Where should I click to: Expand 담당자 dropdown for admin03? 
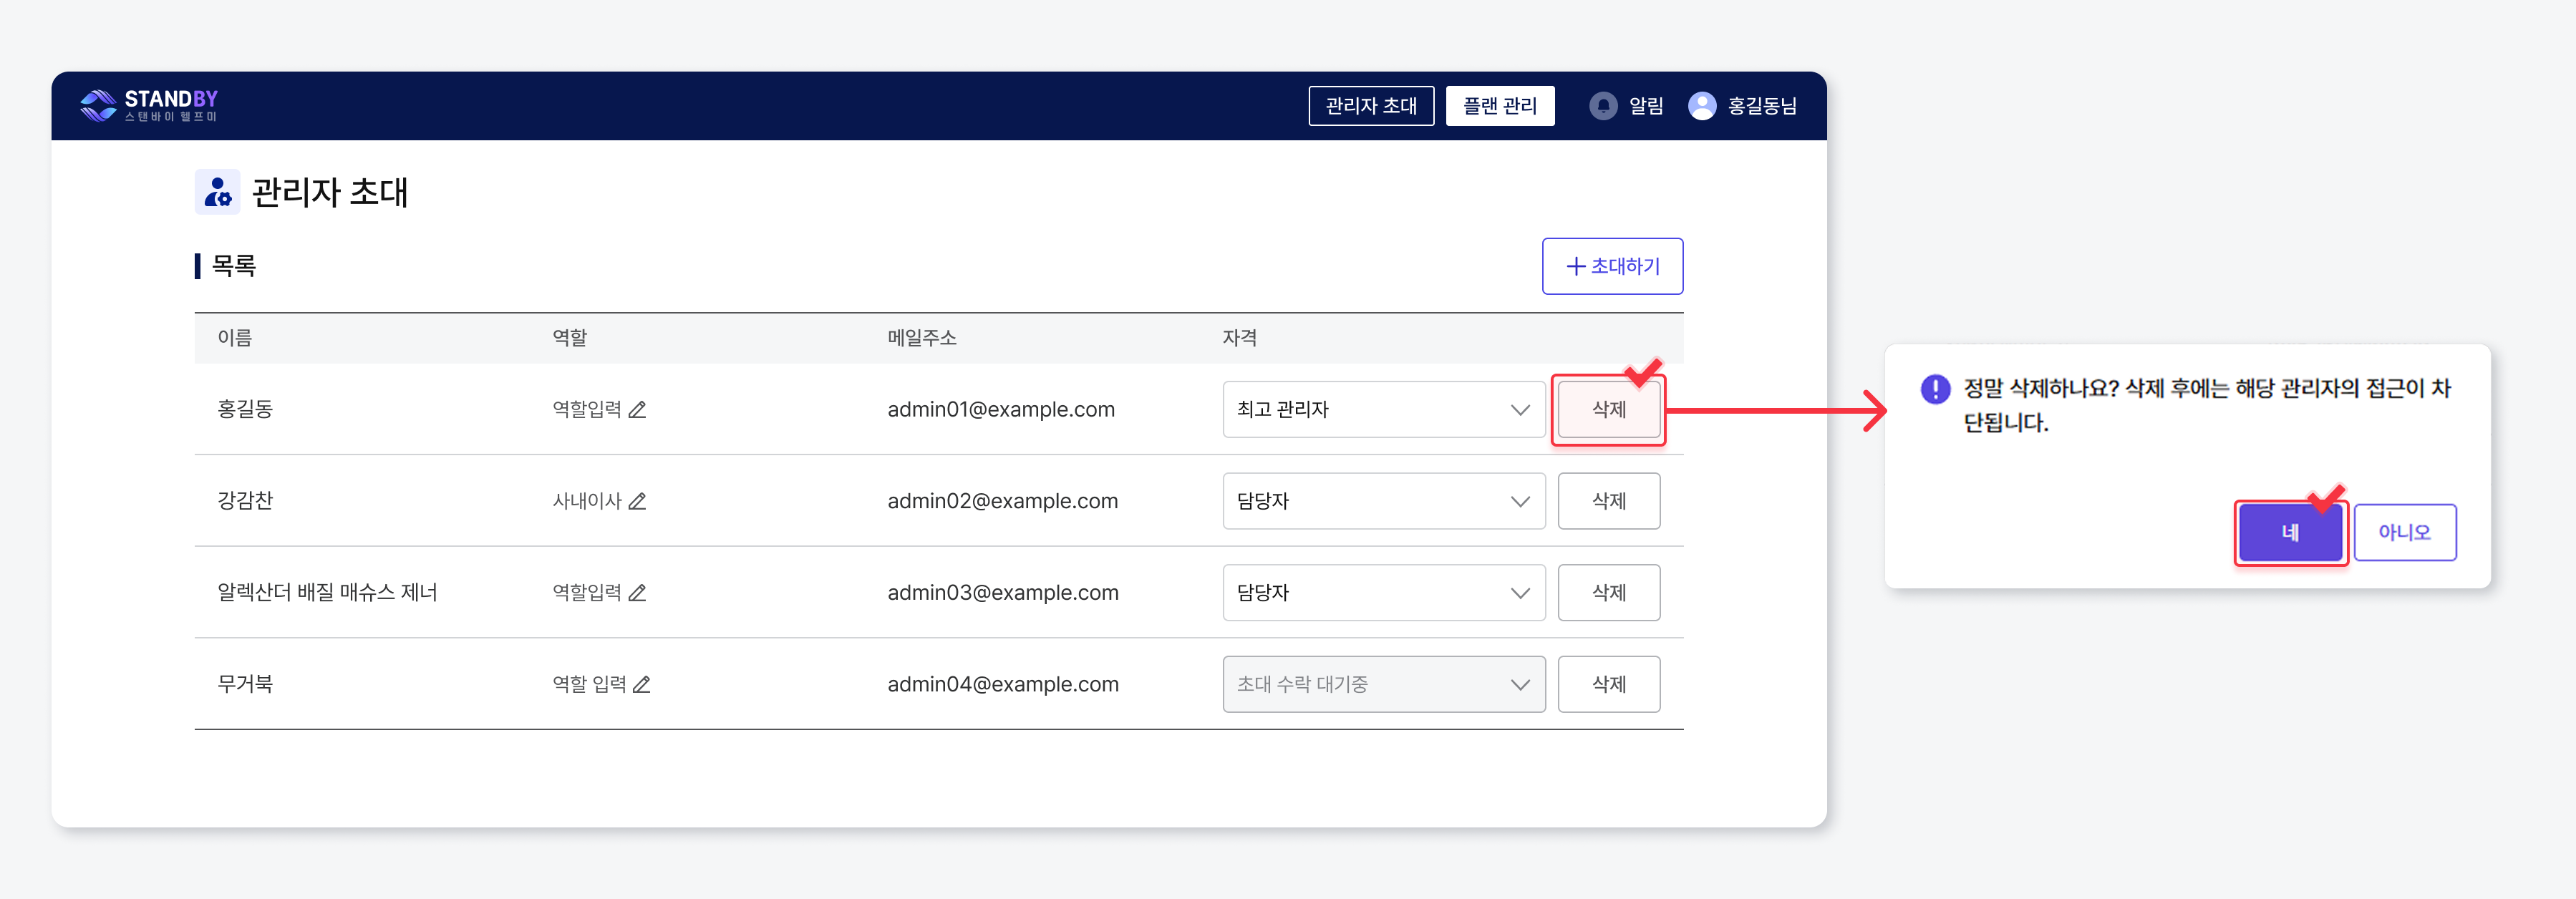(1383, 593)
